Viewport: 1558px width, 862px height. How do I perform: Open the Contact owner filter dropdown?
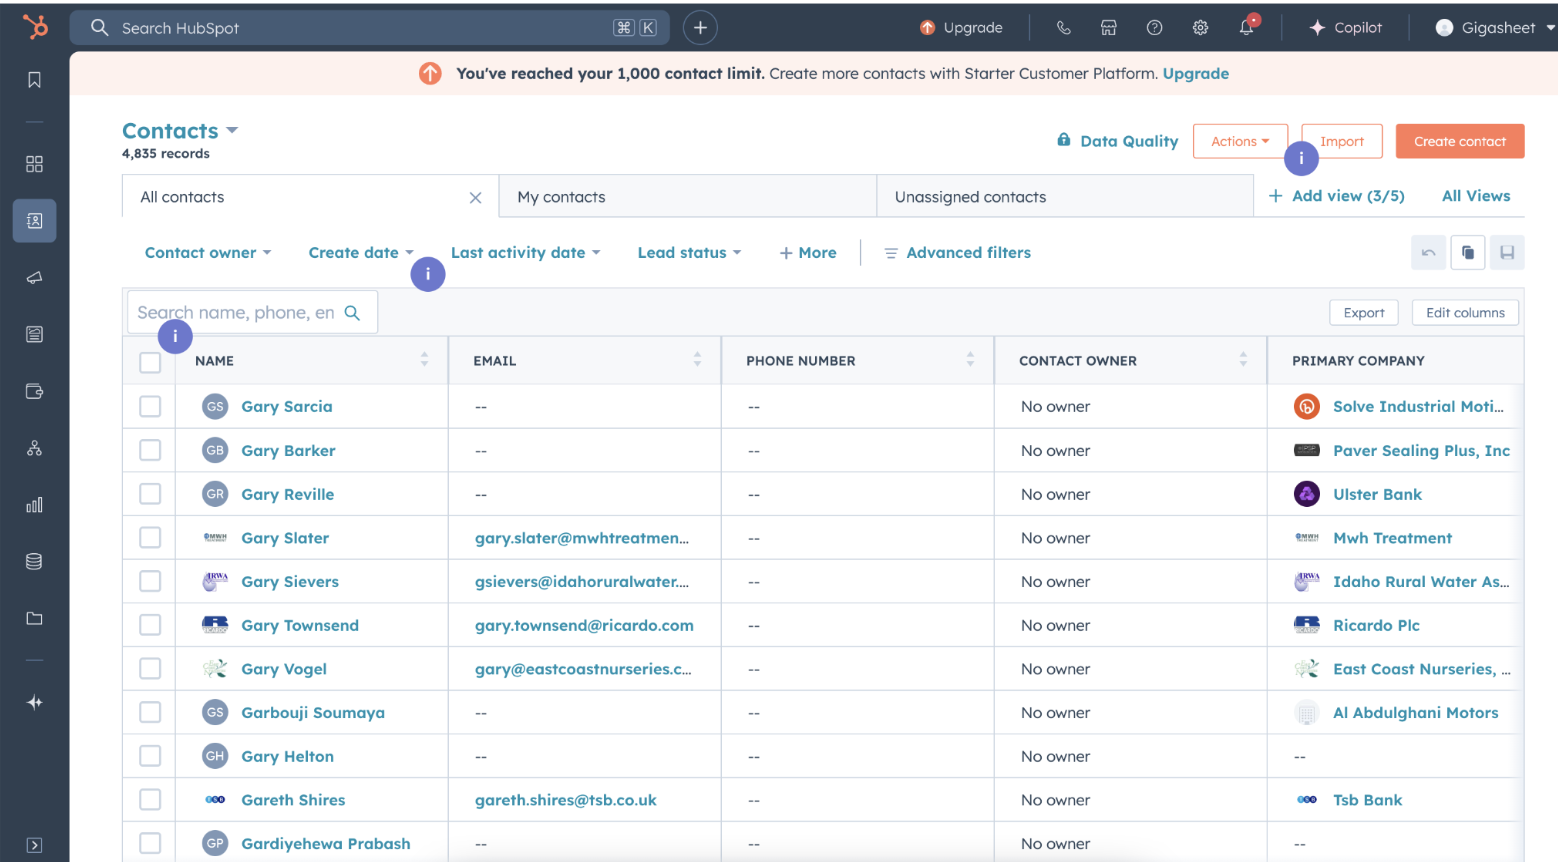[208, 253]
